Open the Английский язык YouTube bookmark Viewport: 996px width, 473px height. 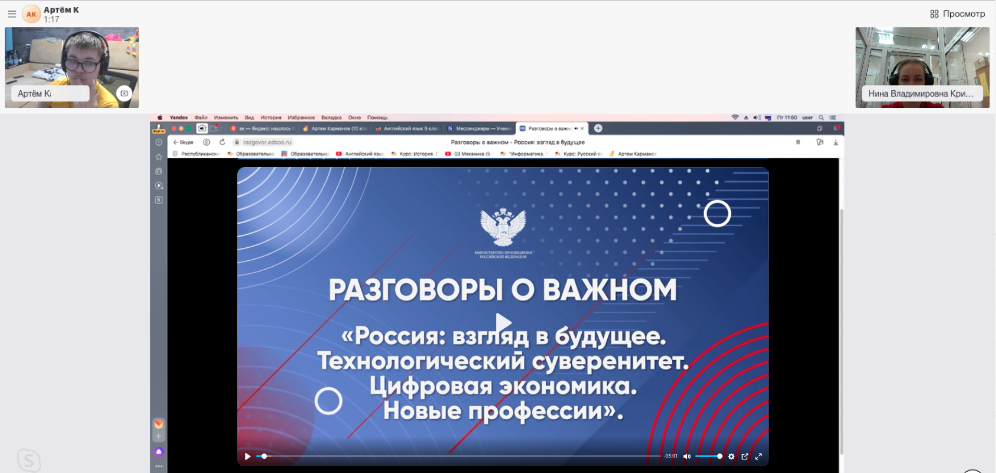pyautogui.click(x=360, y=154)
